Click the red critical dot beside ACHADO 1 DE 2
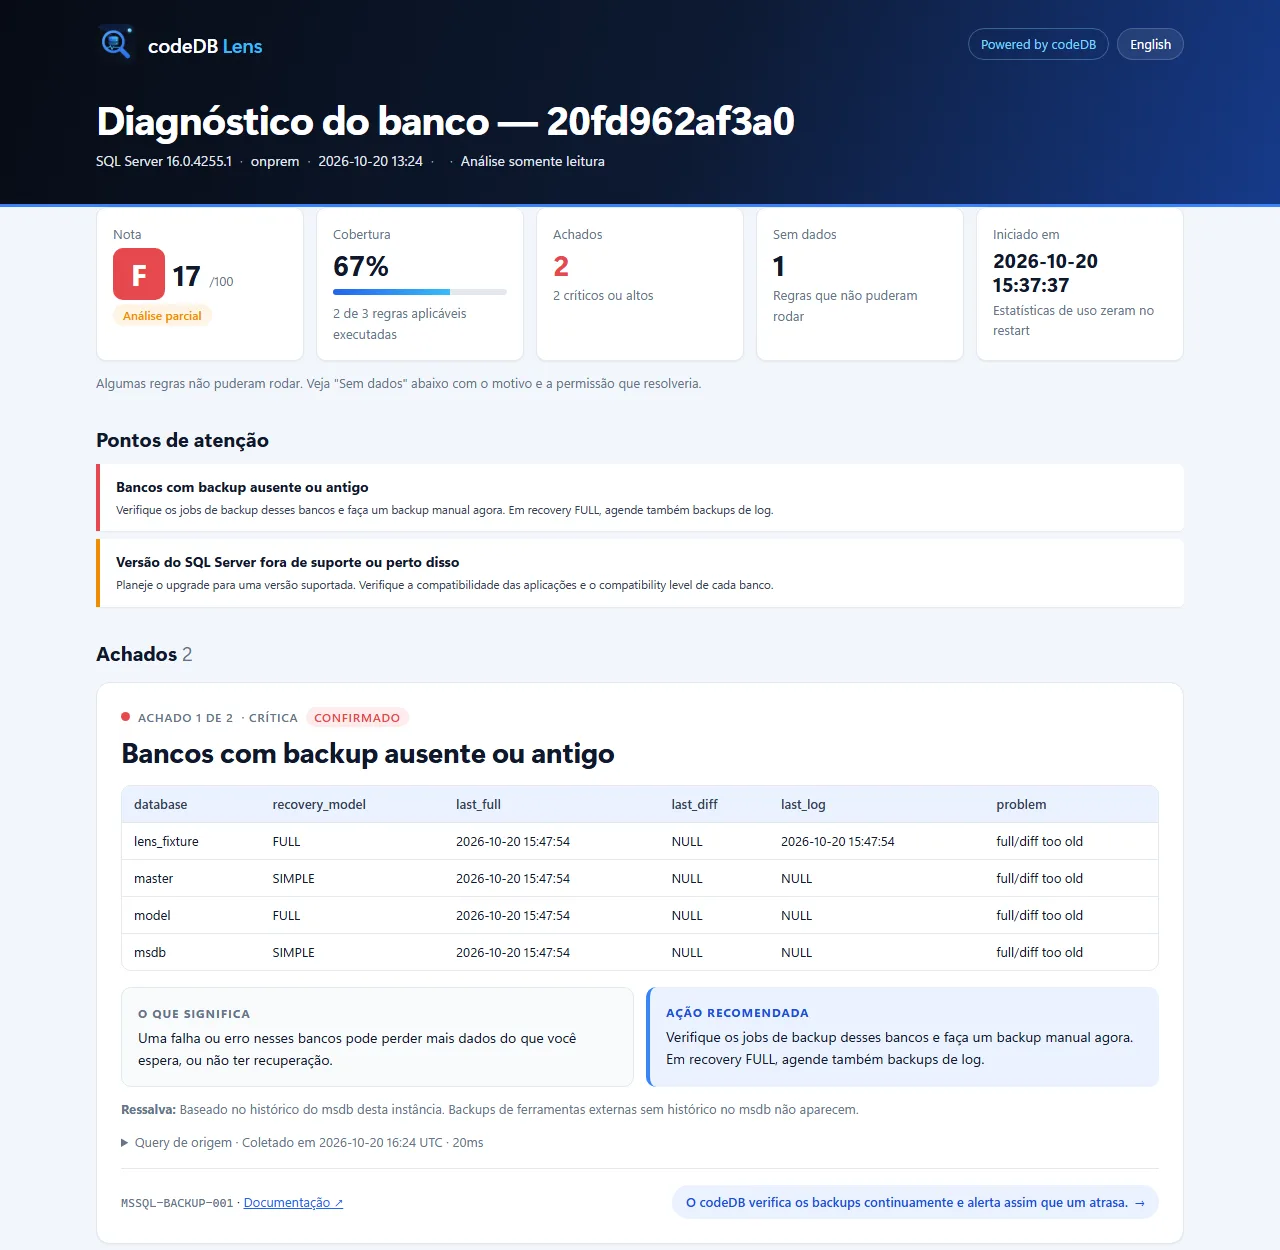The image size is (1280, 1250). tap(126, 717)
